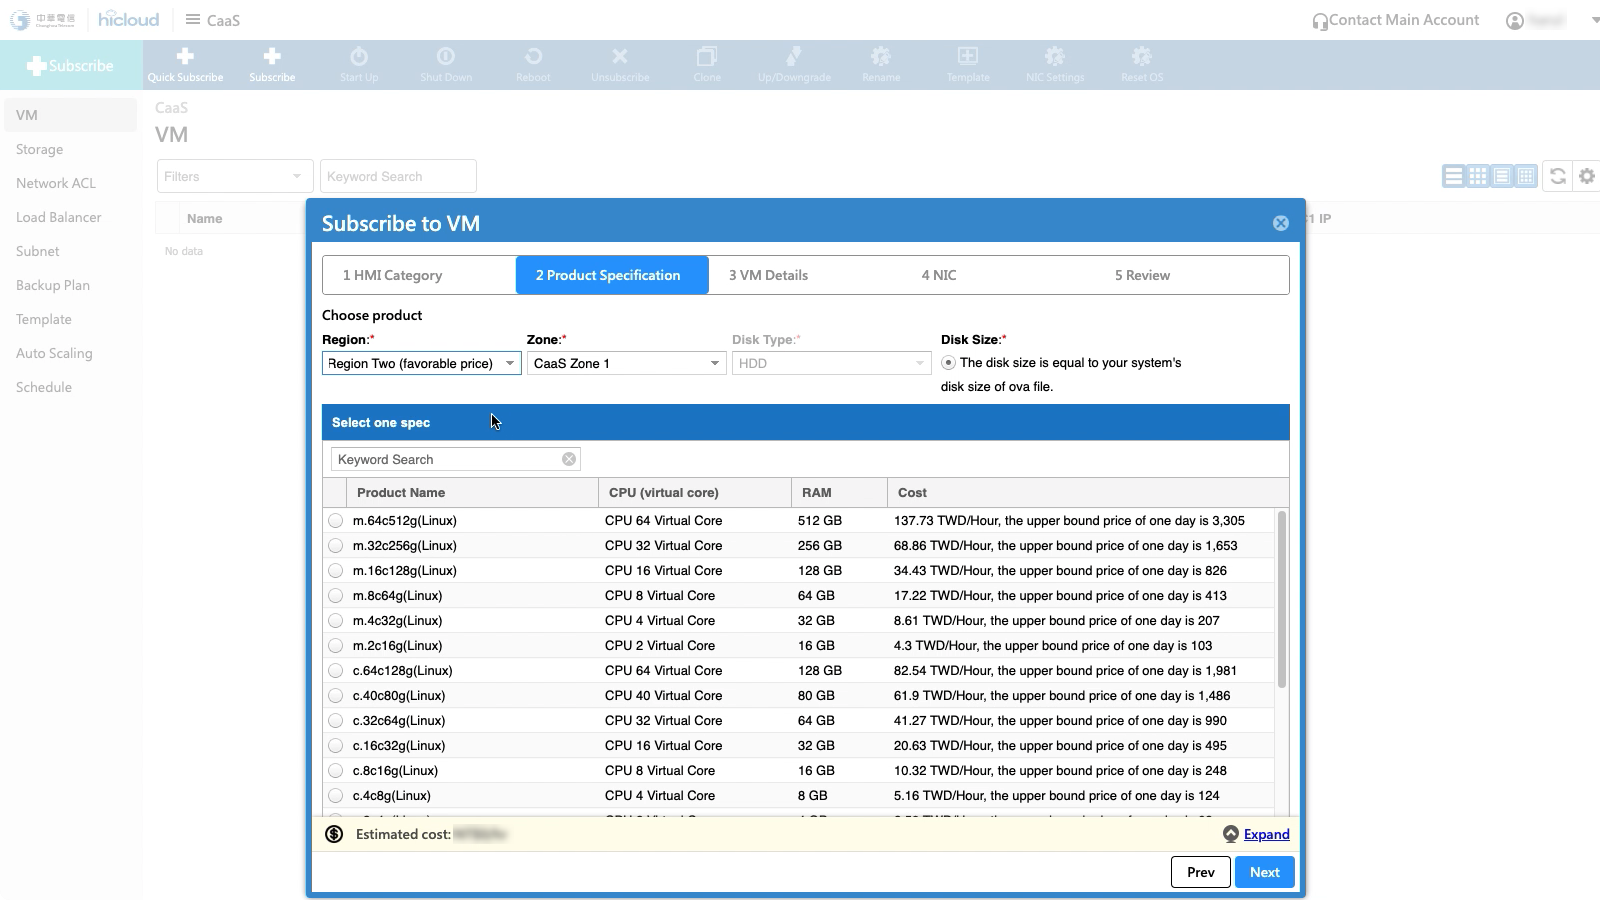Select the c.8c16g(Linux) spec radio button
The width and height of the screenshot is (1600, 900).
[336, 771]
